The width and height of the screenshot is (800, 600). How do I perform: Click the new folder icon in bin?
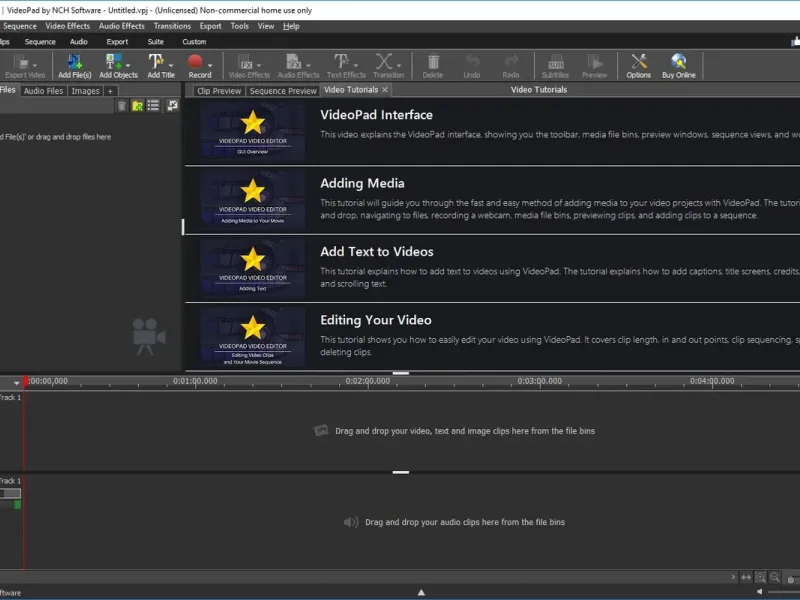pos(137,106)
